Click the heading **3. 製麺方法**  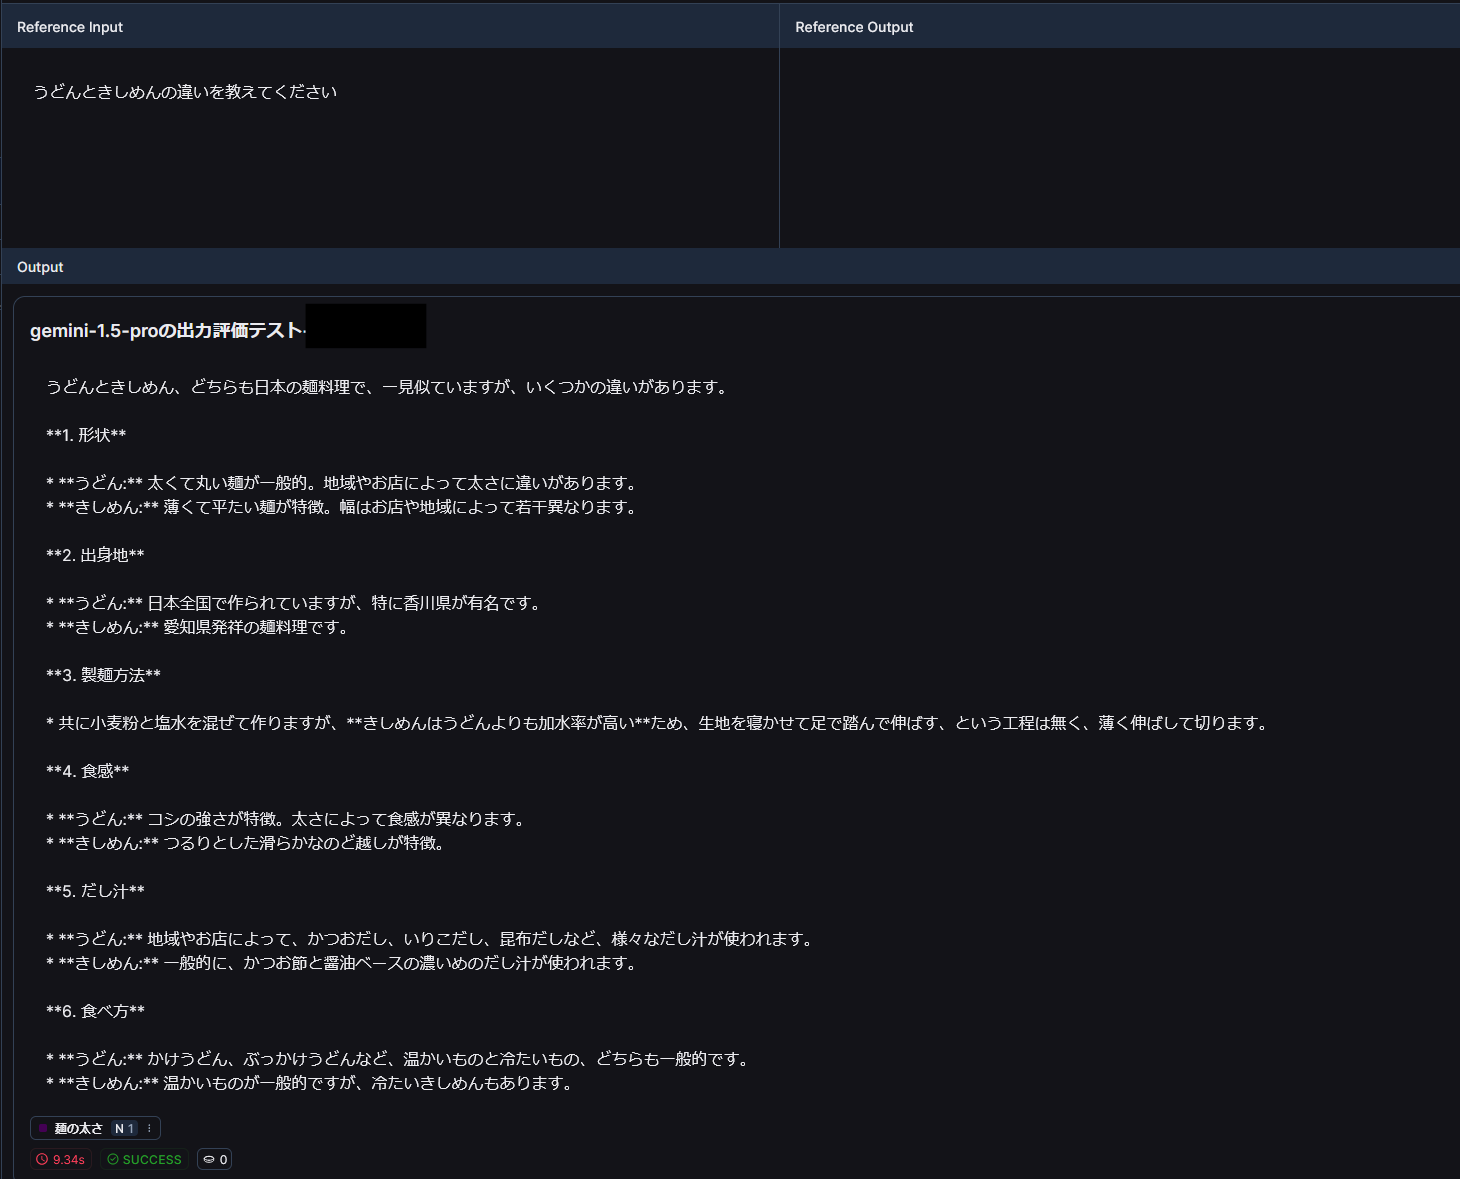[103, 675]
